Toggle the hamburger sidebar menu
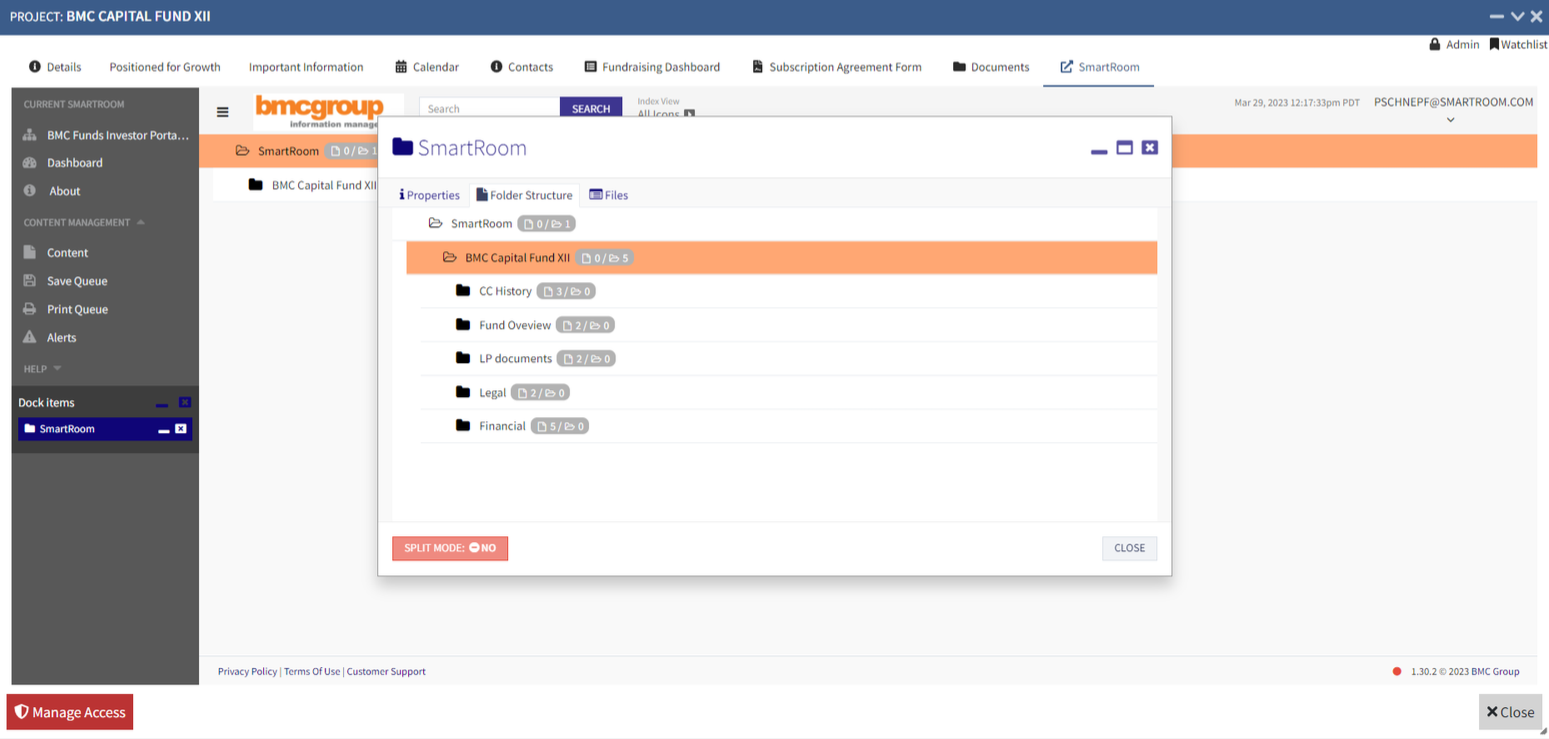 click(223, 112)
